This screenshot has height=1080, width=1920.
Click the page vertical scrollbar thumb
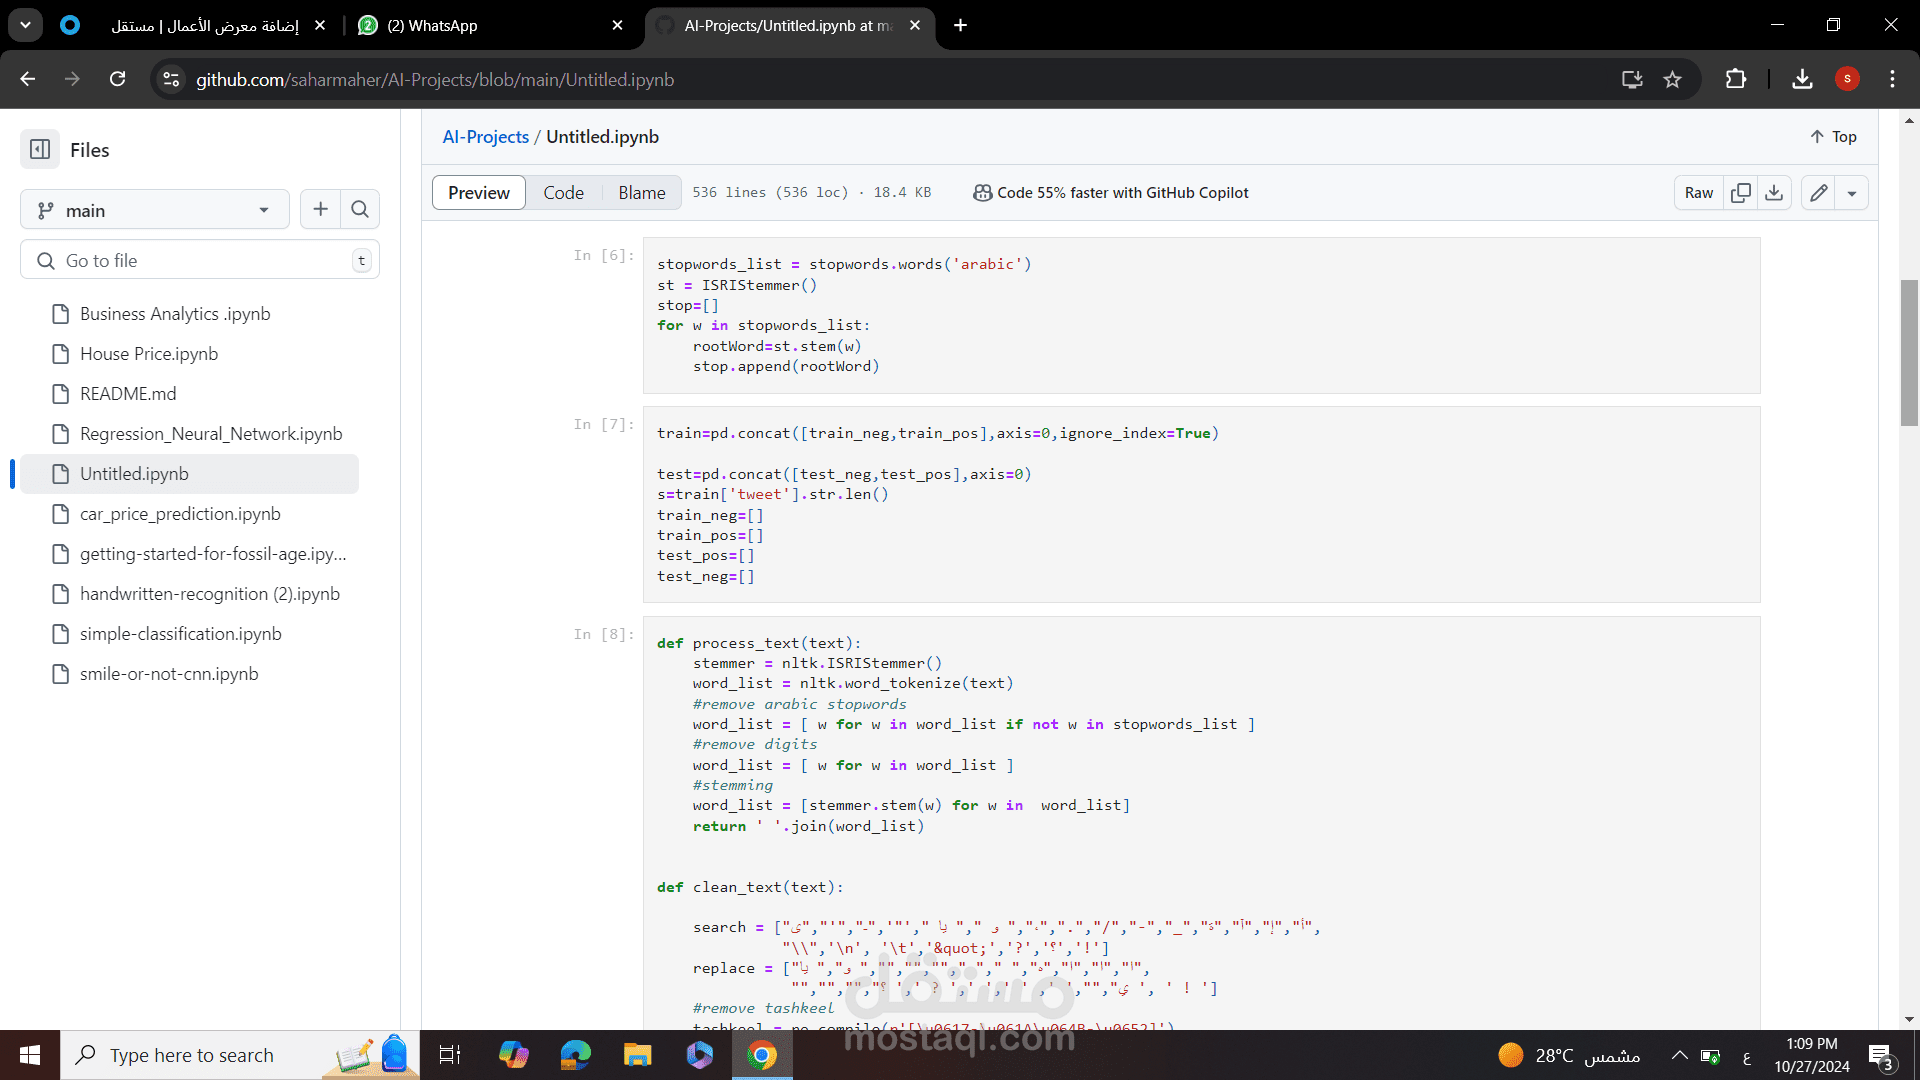[1909, 353]
